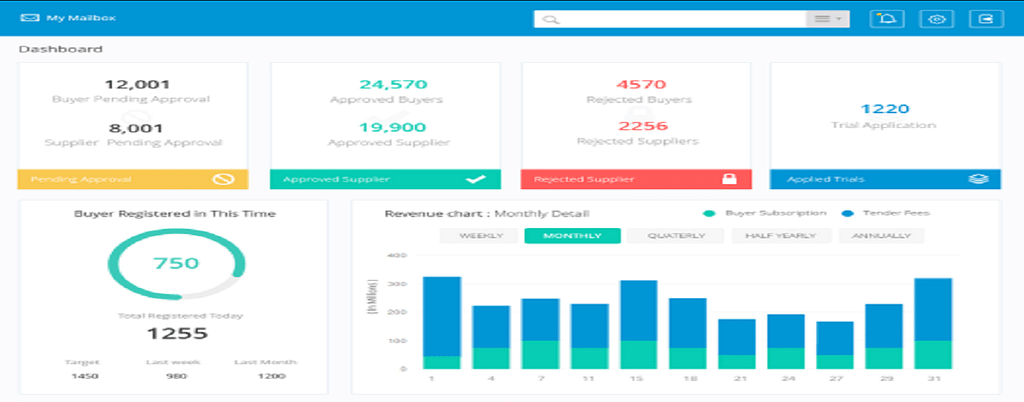The width and height of the screenshot is (1024, 402).
Task: Switch chart to QUATERLY view
Action: (x=676, y=236)
